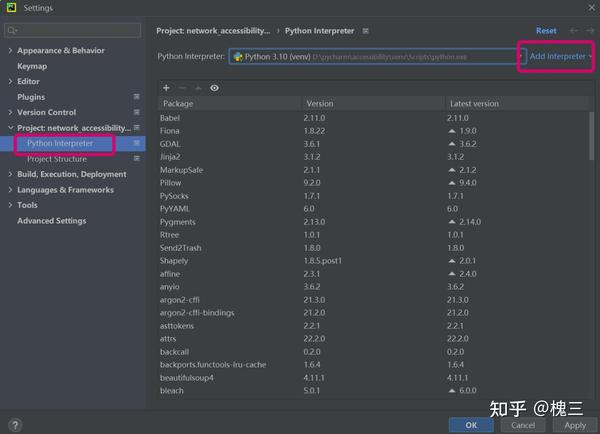
Task: Click project-level settings icon beside Plugins
Action: [137, 97]
